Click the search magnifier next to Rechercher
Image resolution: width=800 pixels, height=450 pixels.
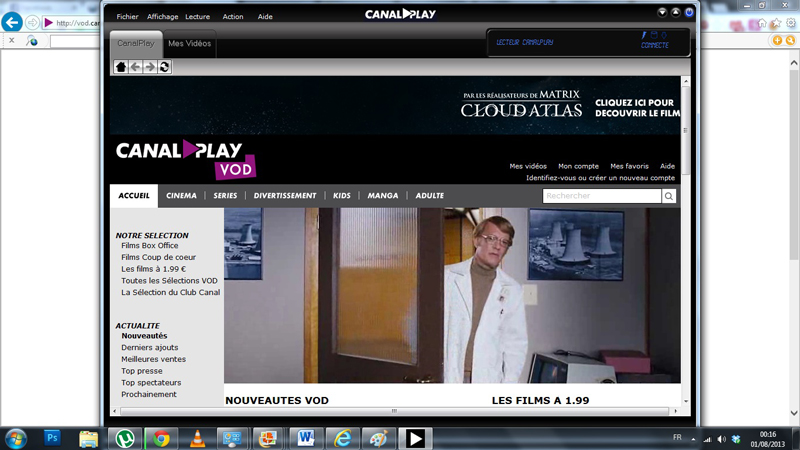pos(669,196)
